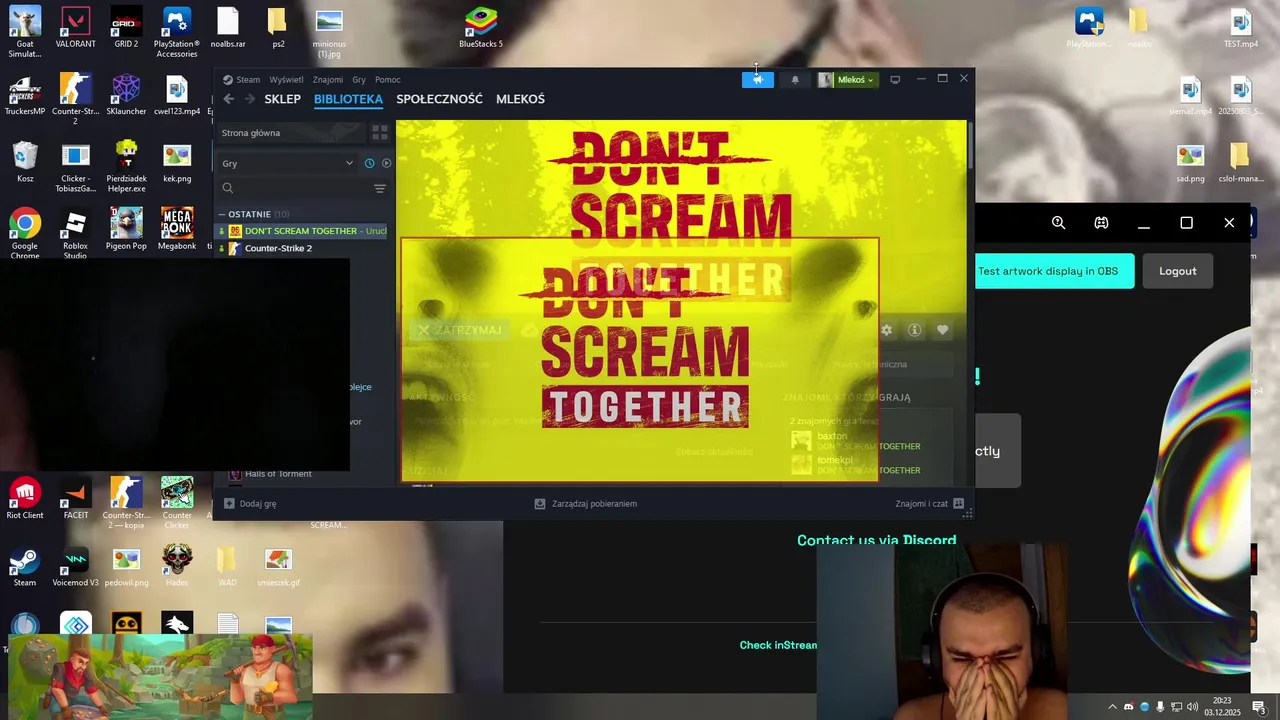The image size is (1280, 720).
Task: Toggle the recent activity clock filter
Action: coord(369,163)
